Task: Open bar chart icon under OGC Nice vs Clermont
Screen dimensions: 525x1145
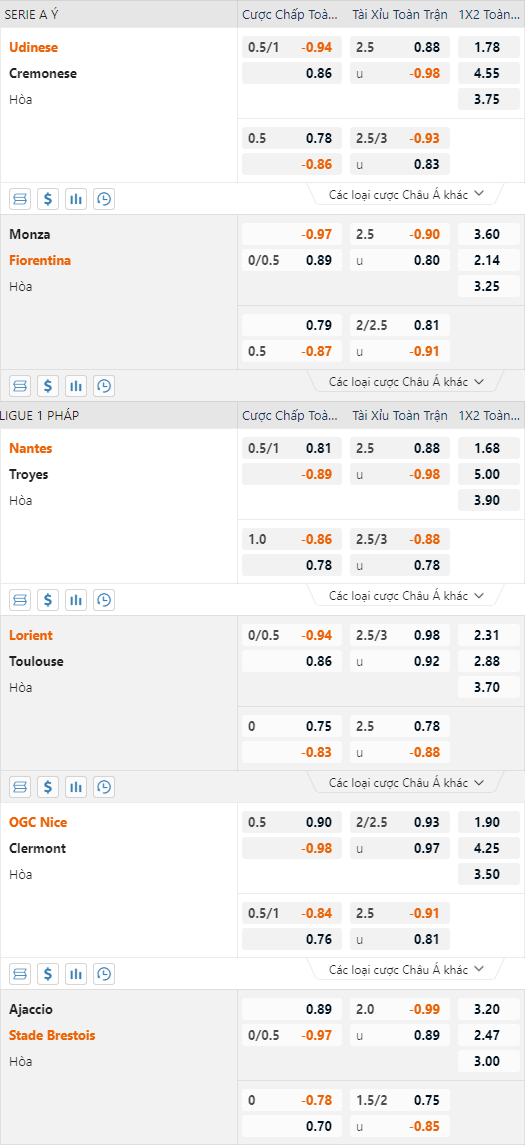Action: click(x=76, y=973)
